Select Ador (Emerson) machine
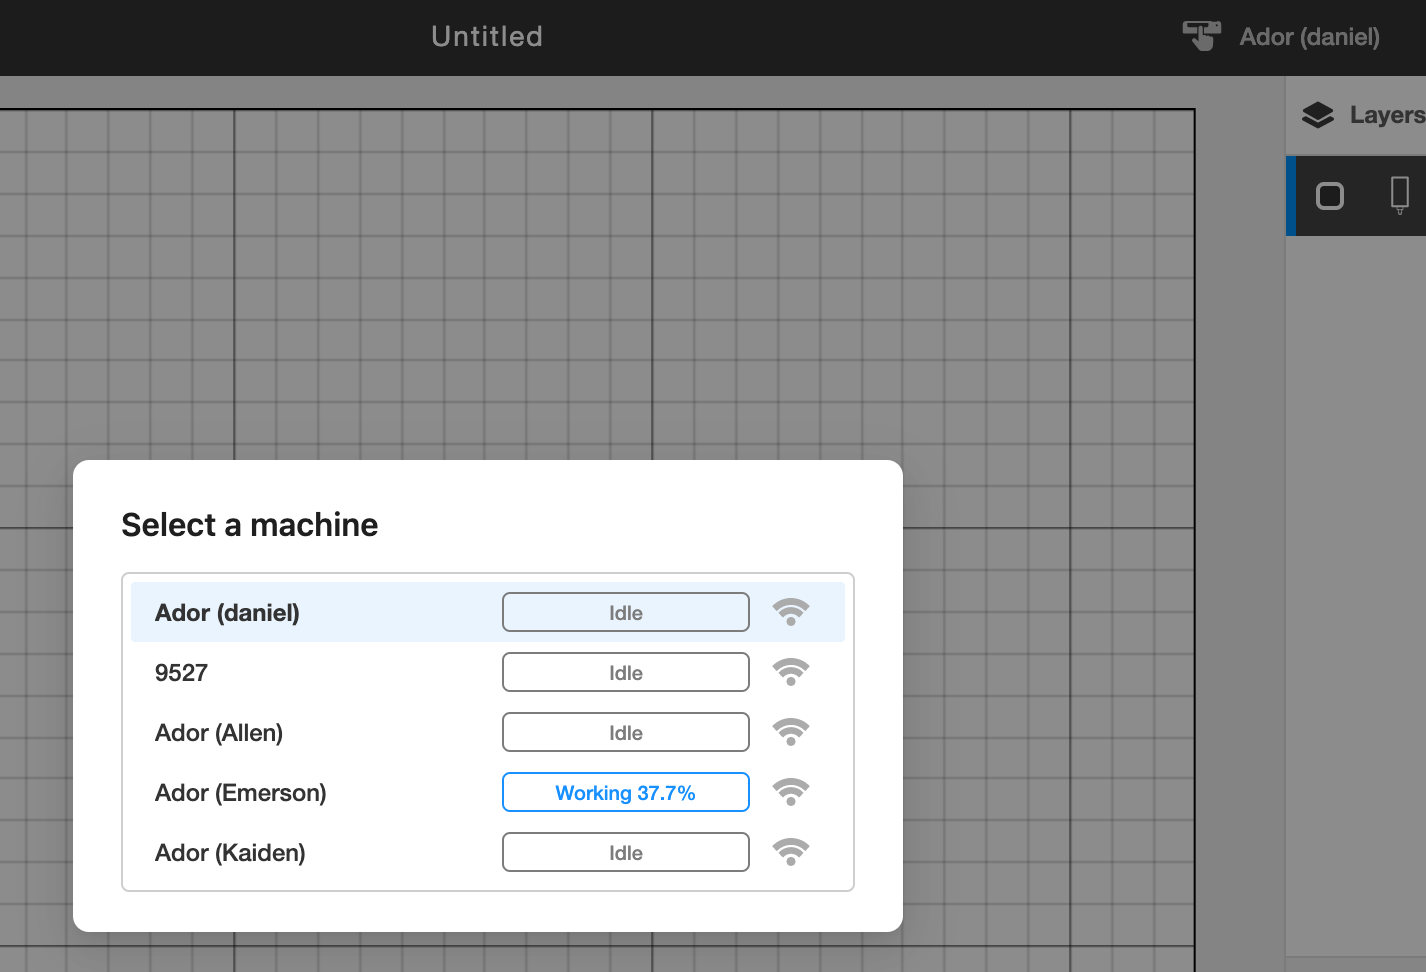The image size is (1426, 972). [x=488, y=792]
